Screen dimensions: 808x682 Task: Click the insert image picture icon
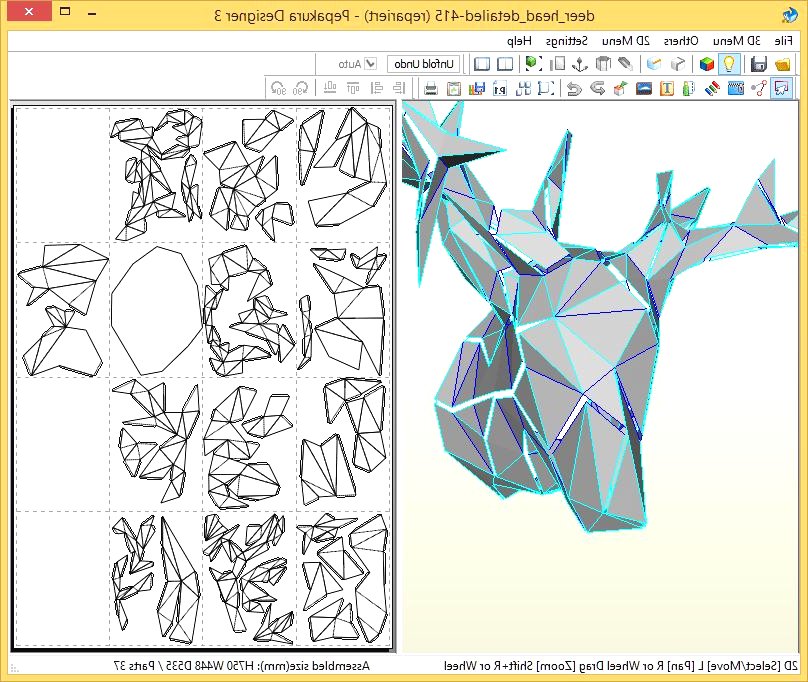tap(643, 89)
